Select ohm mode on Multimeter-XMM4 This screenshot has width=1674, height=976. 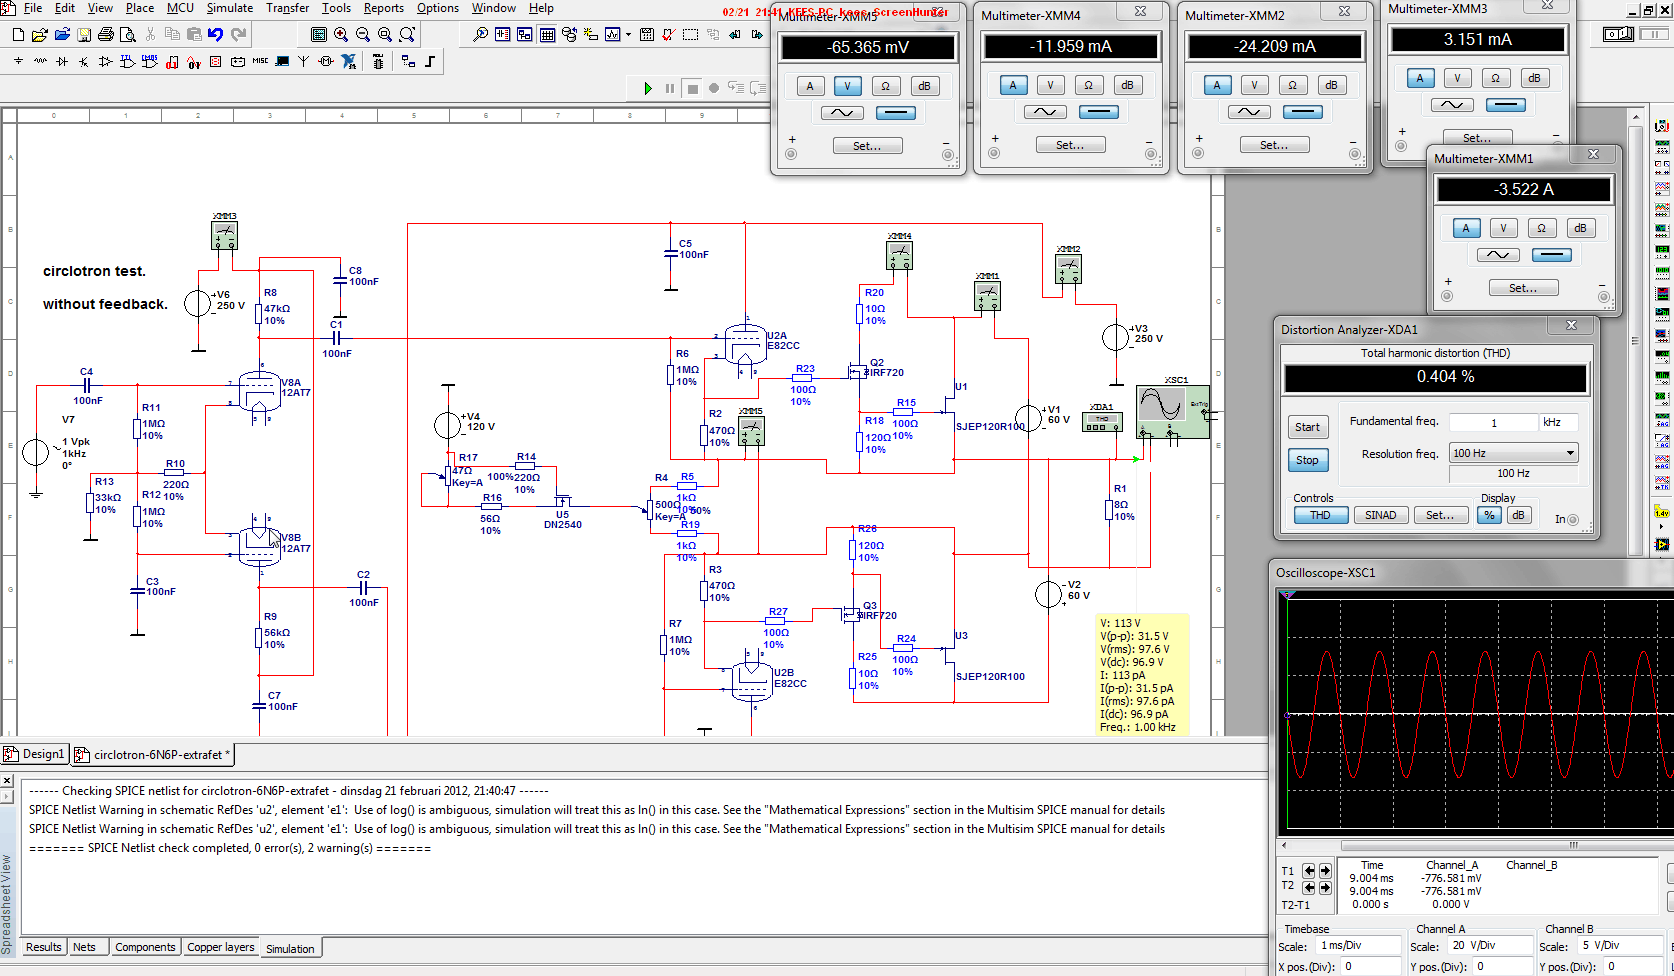click(x=1088, y=85)
